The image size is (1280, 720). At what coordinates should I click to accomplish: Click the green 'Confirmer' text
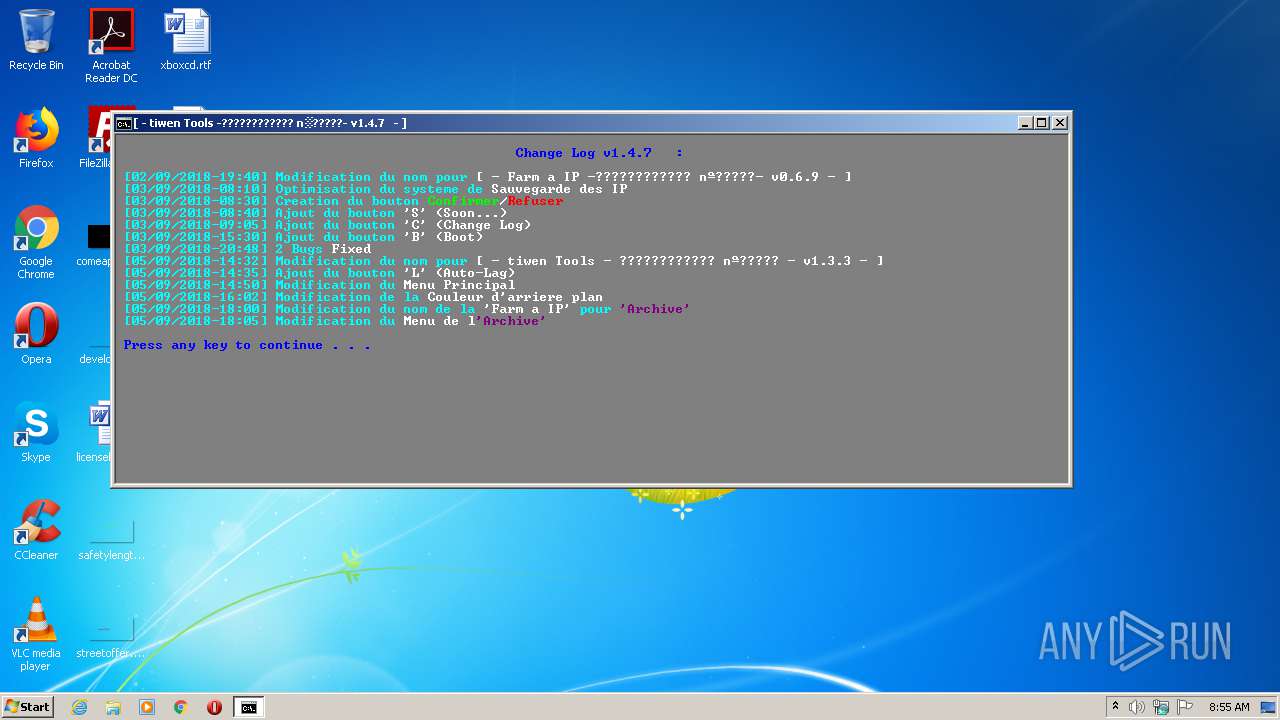[463, 201]
